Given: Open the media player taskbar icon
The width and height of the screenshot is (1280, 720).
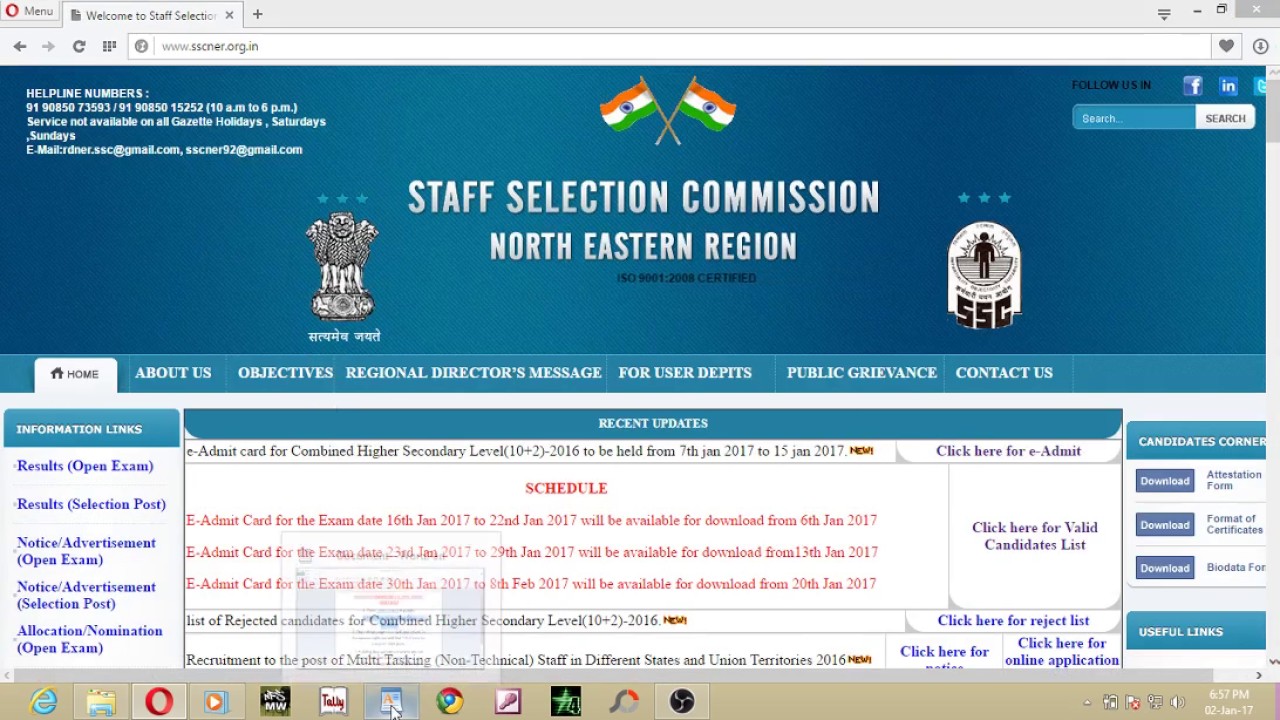Looking at the screenshot, I should [x=216, y=702].
